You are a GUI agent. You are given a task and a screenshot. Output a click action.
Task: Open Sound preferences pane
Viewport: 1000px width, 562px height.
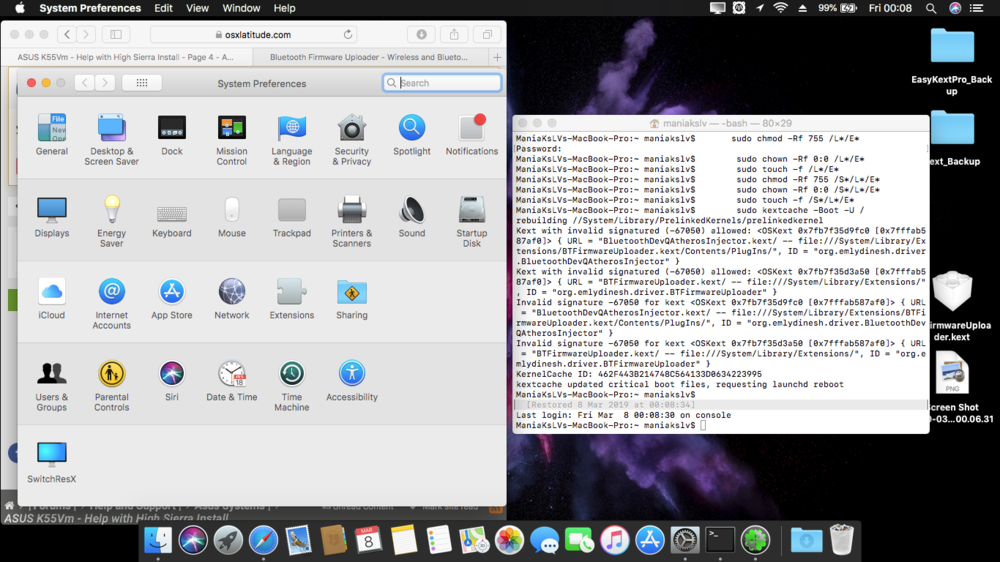(411, 217)
